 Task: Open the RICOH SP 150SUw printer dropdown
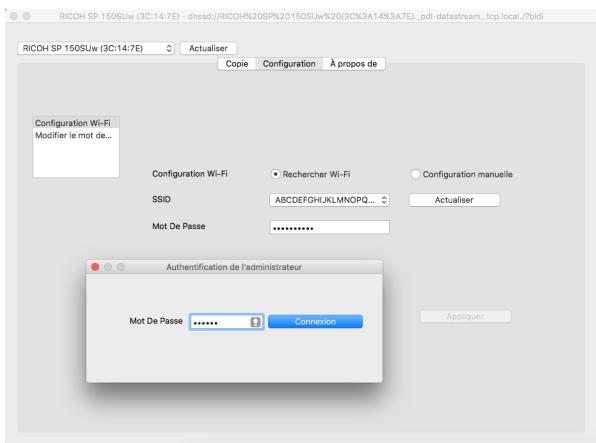point(96,48)
